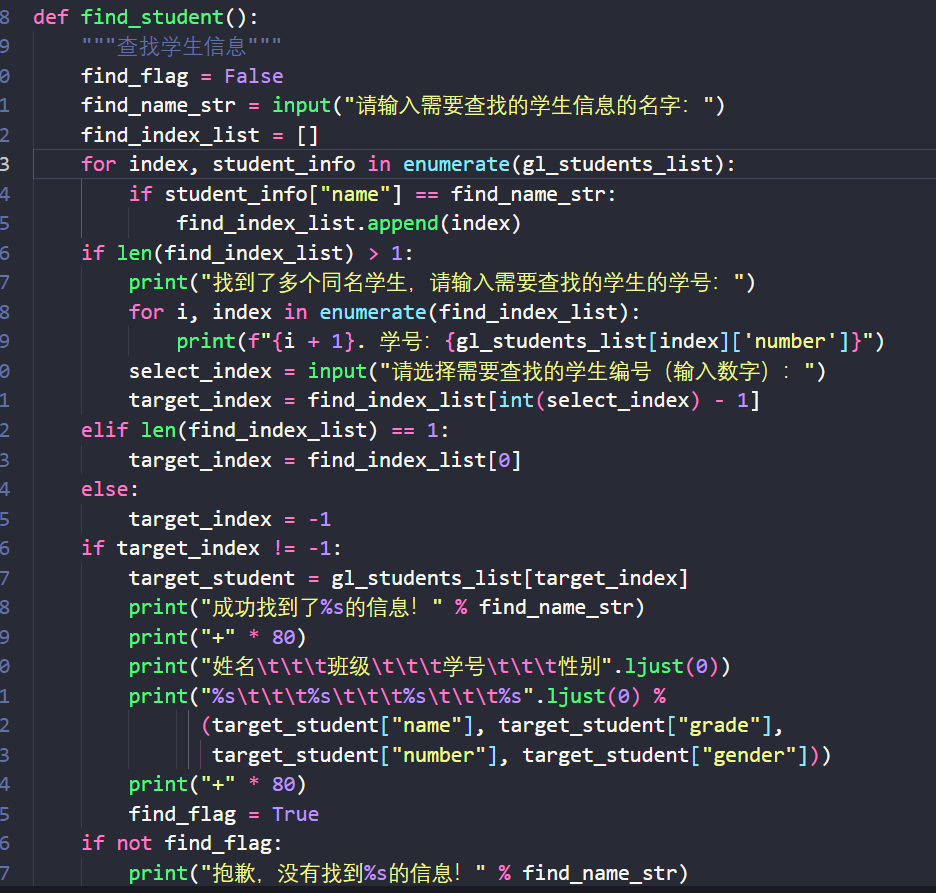Click the append method call
This screenshot has height=893, width=936.
pyautogui.click(x=403, y=224)
